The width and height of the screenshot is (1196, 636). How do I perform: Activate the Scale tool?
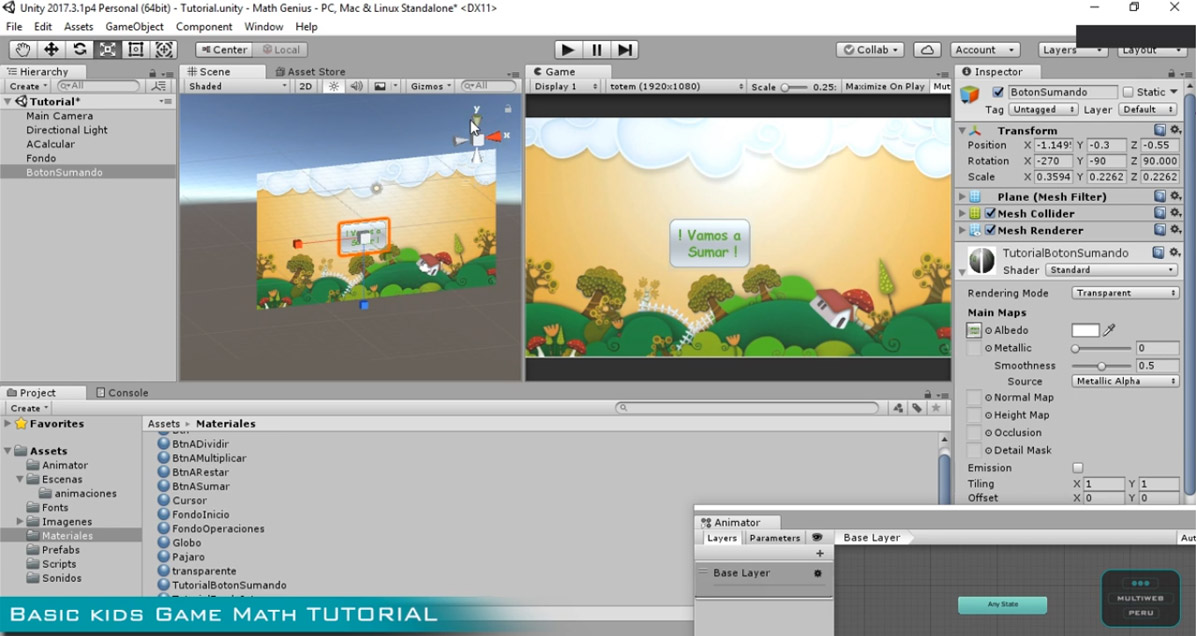pyautogui.click(x=107, y=49)
